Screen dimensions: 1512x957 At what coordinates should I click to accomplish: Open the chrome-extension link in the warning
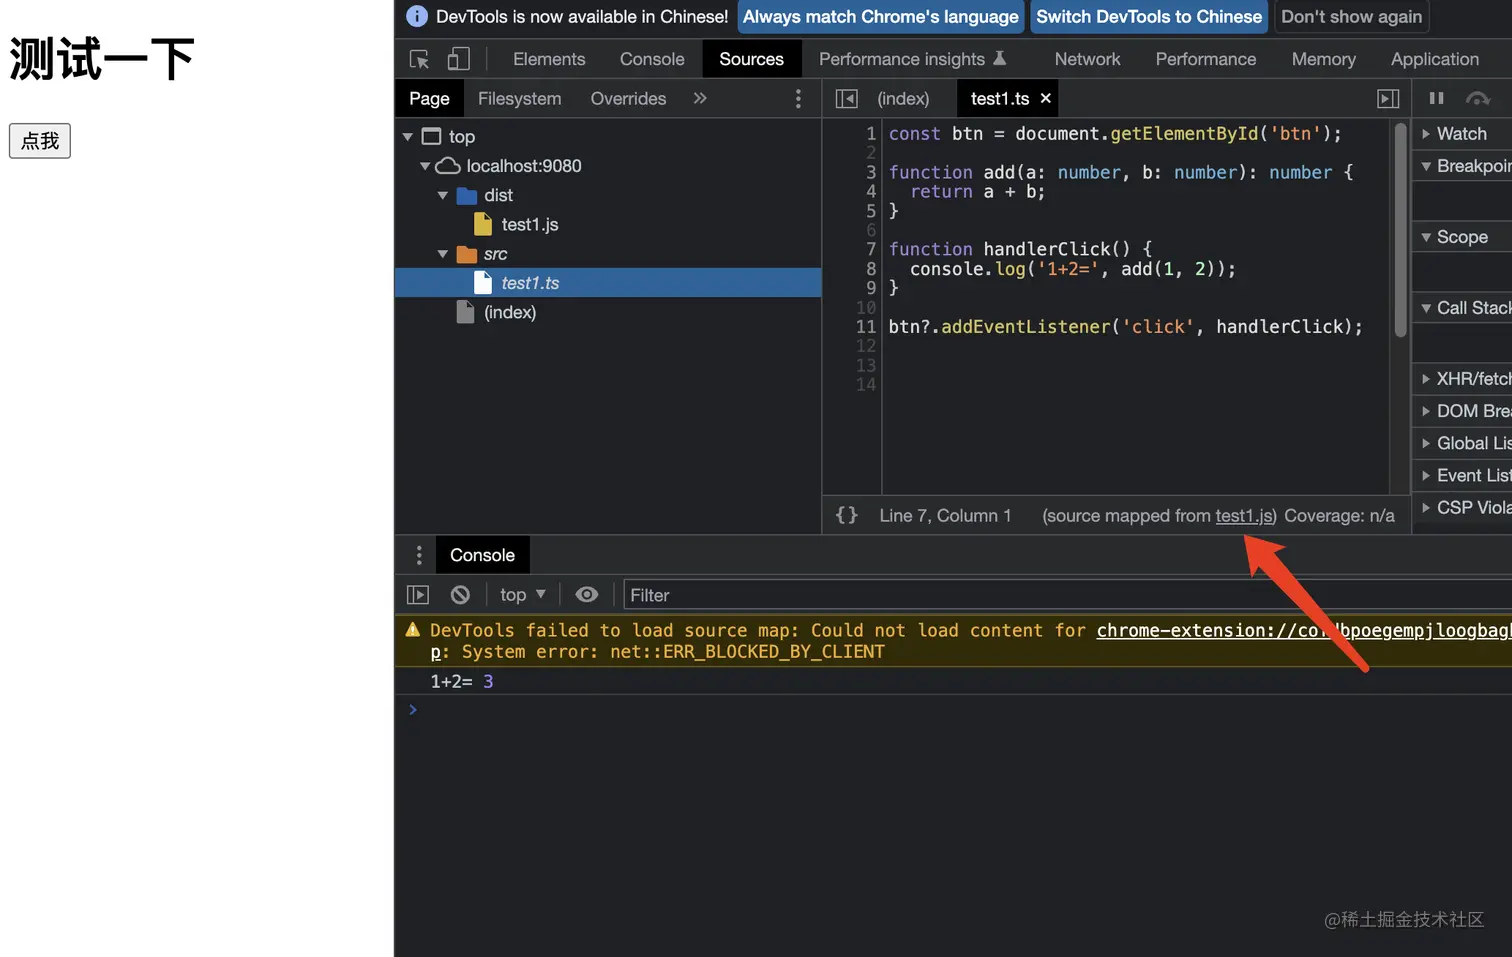pyautogui.click(x=1304, y=630)
